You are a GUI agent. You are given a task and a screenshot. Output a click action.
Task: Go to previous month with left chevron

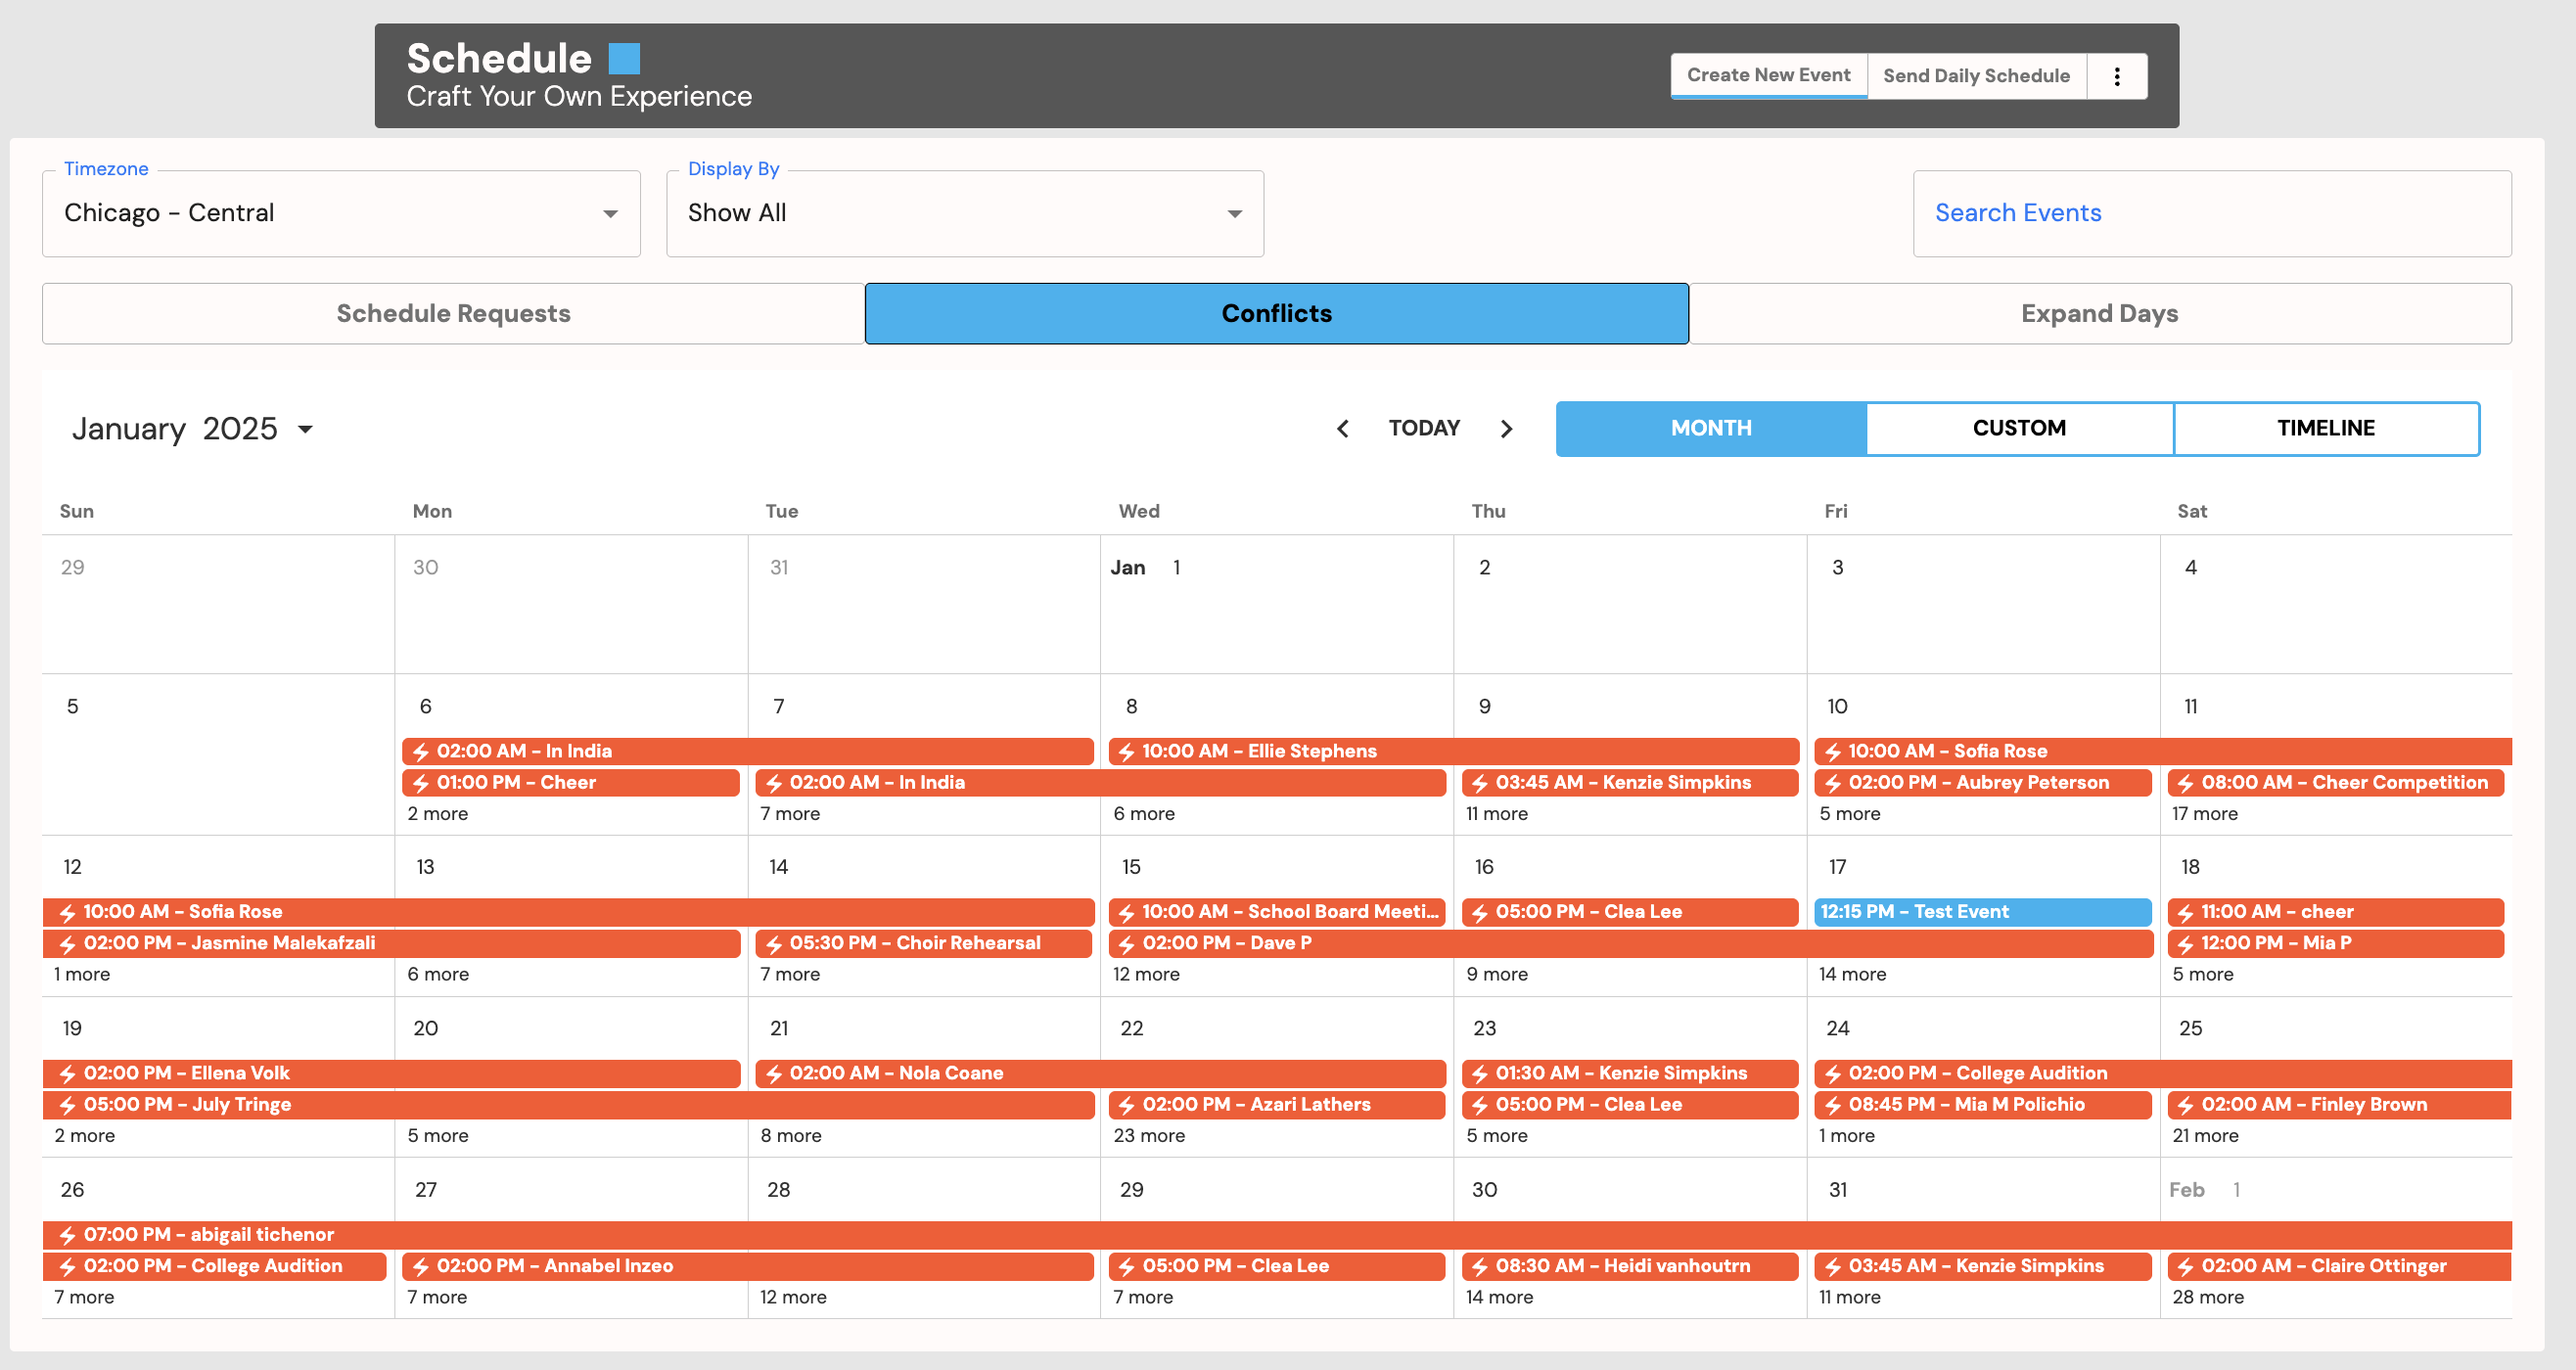[x=1343, y=429]
